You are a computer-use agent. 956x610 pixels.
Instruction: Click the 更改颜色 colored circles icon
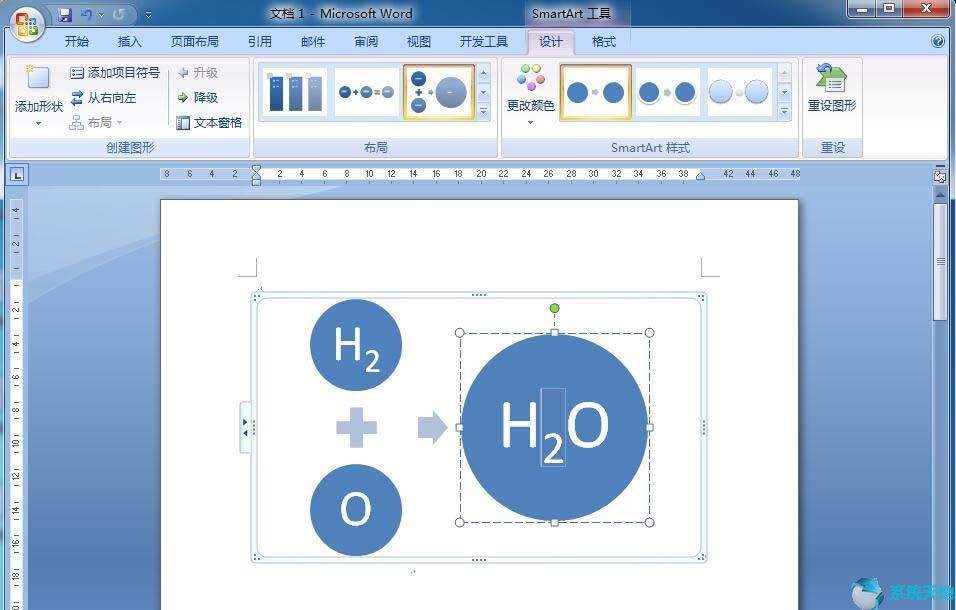[x=530, y=78]
